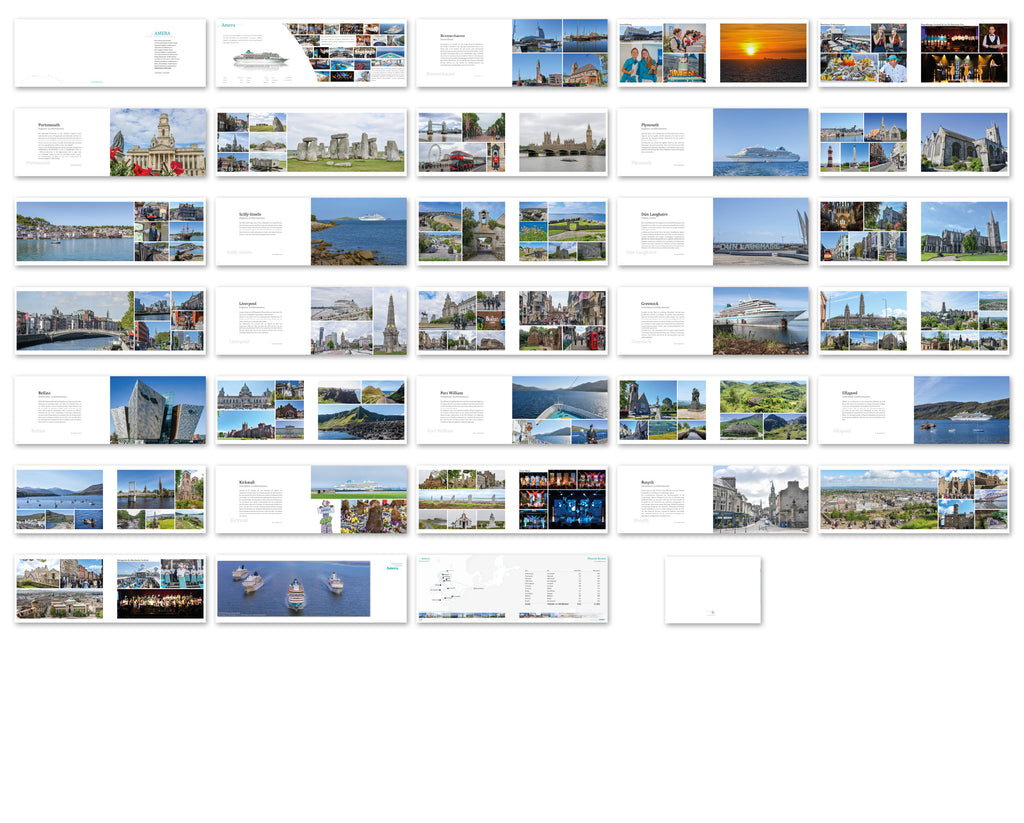
Task: Open the Dún Laoghaire page spread
Action: (713, 231)
